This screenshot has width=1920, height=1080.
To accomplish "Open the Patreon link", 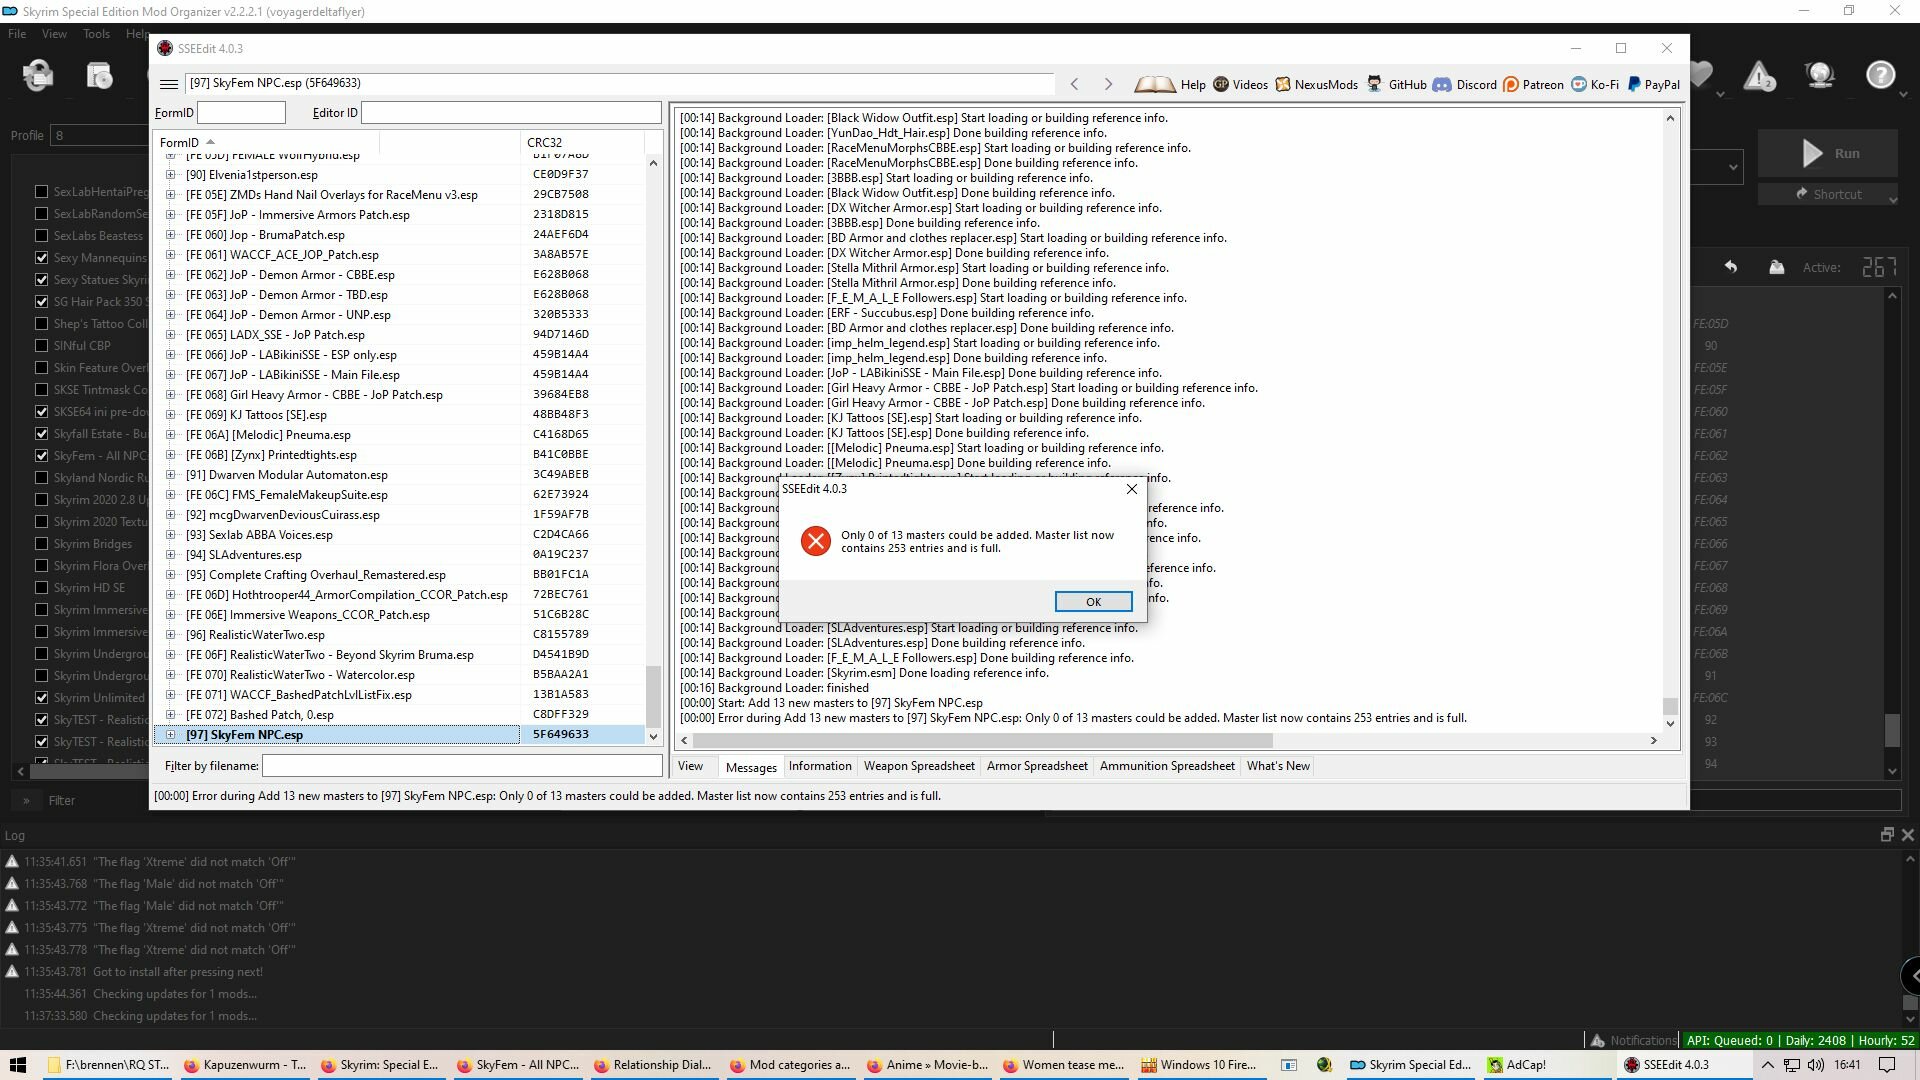I will [1533, 85].
